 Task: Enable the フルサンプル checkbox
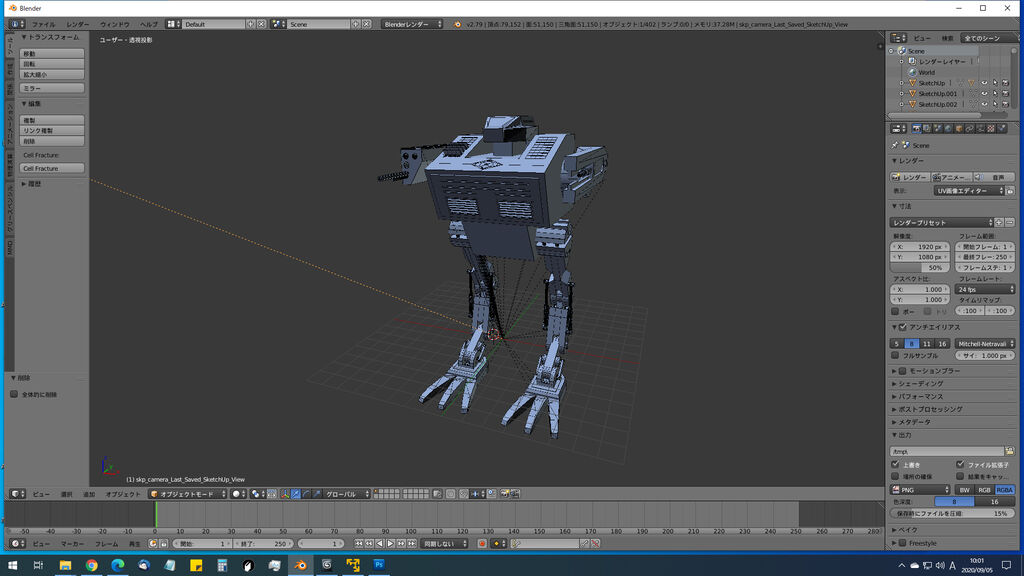pos(896,356)
